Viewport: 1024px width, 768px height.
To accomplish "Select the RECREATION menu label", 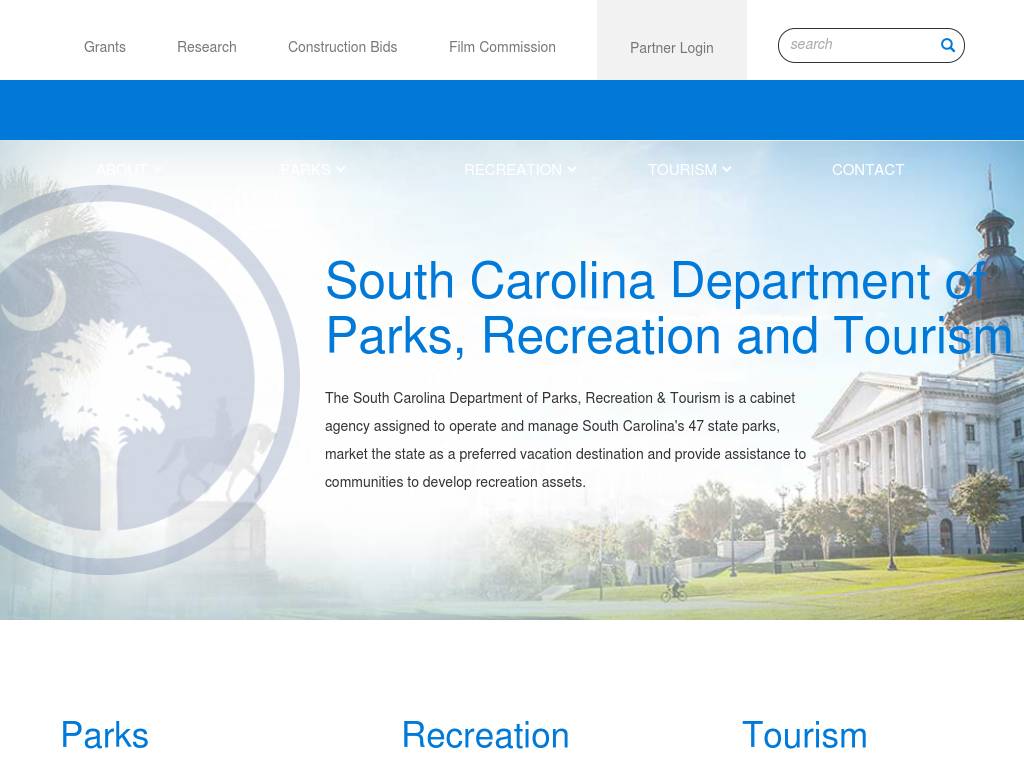I will tap(512, 170).
